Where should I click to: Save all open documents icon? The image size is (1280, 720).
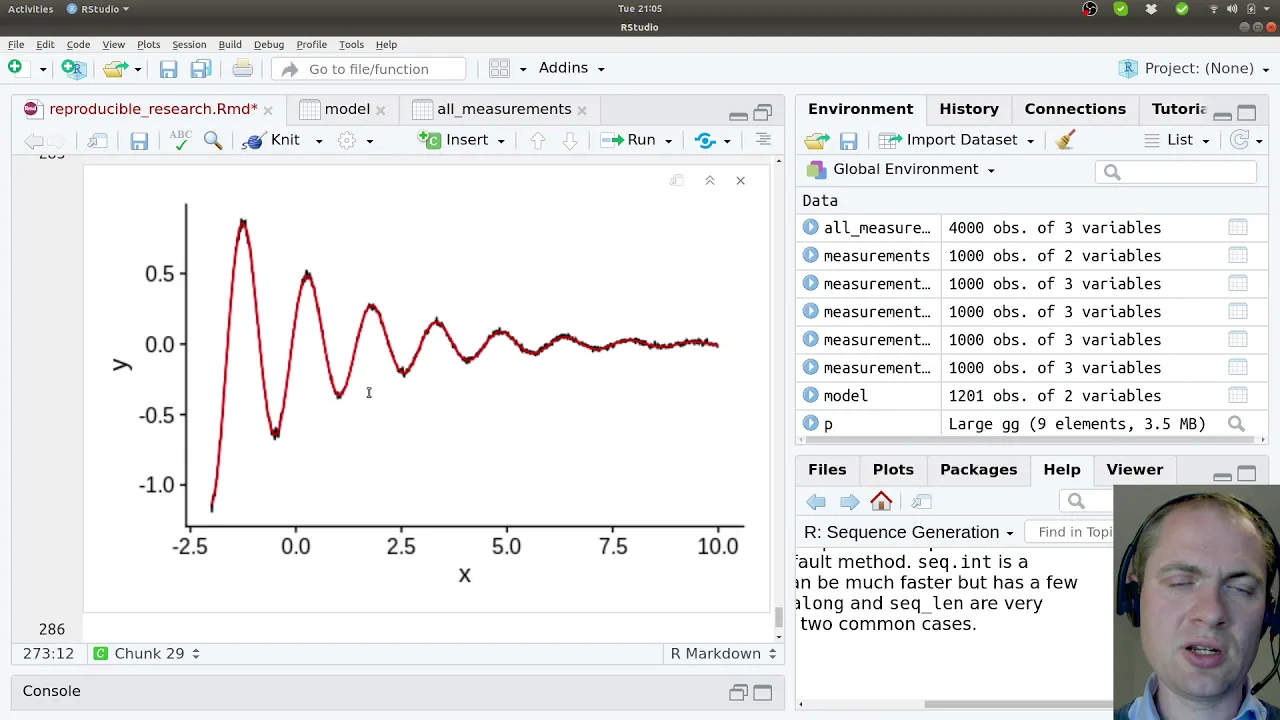[201, 68]
